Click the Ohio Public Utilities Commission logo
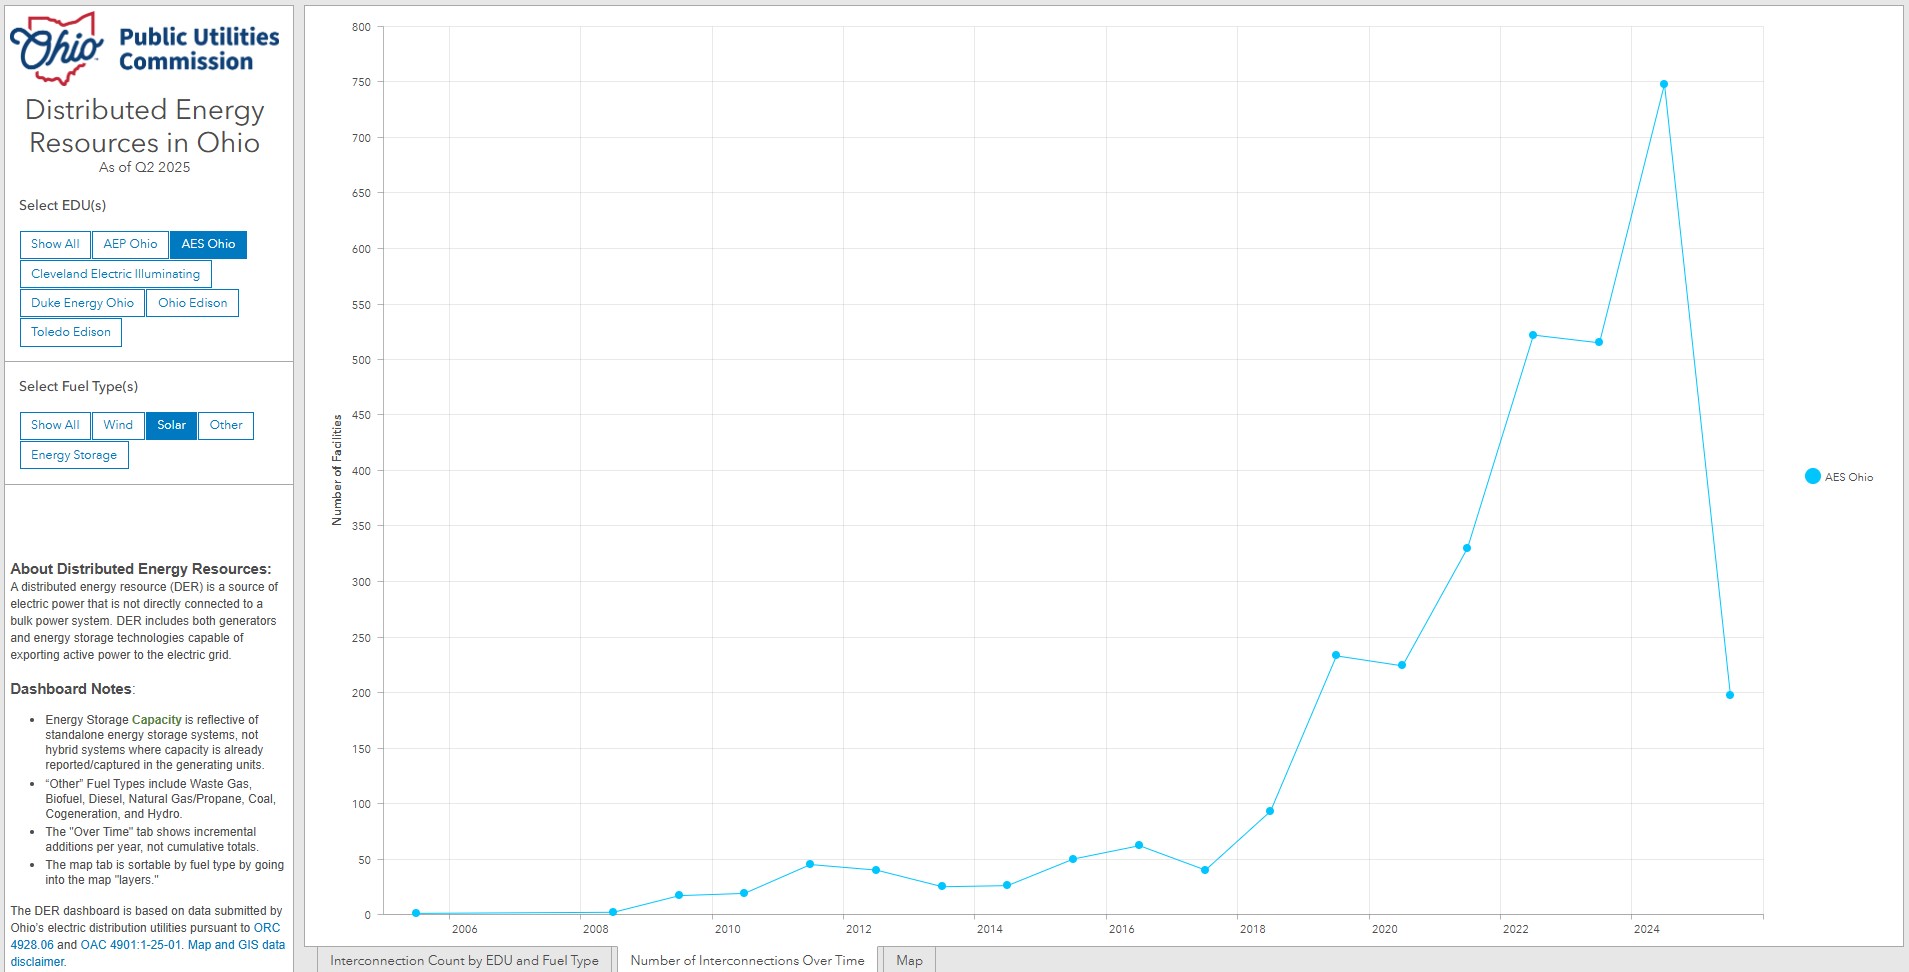Image resolution: width=1909 pixels, height=972 pixels. pyautogui.click(x=145, y=48)
